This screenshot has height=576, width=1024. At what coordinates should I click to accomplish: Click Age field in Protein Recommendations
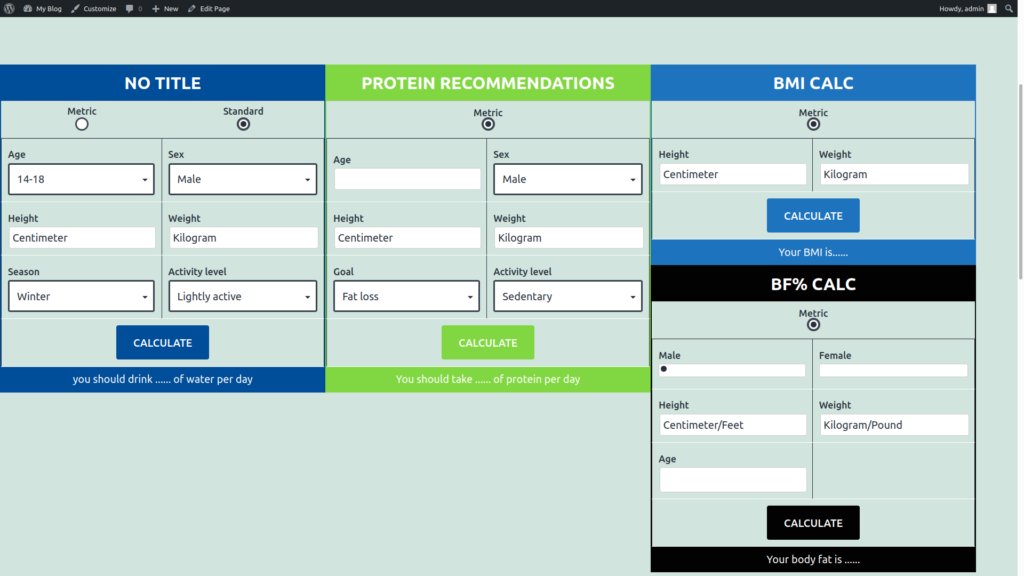point(407,179)
